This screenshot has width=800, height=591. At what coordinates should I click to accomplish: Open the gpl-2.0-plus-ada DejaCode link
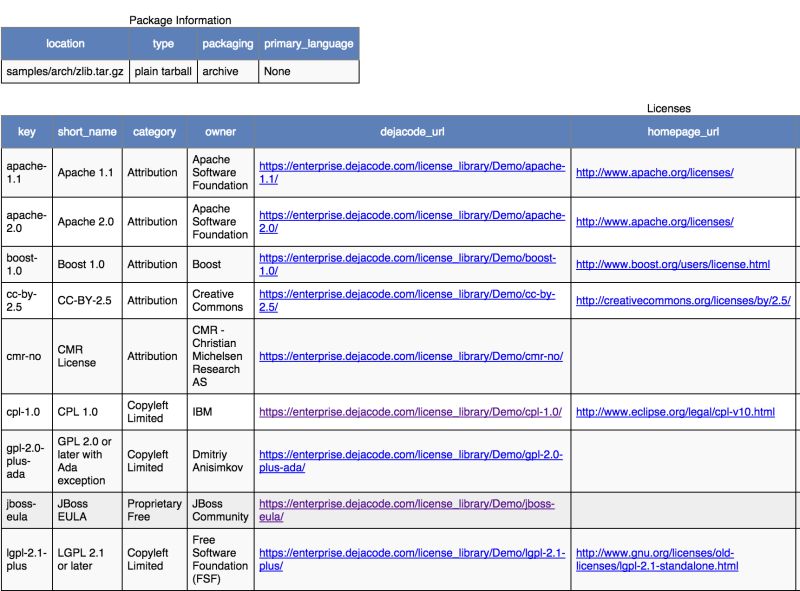(x=408, y=455)
